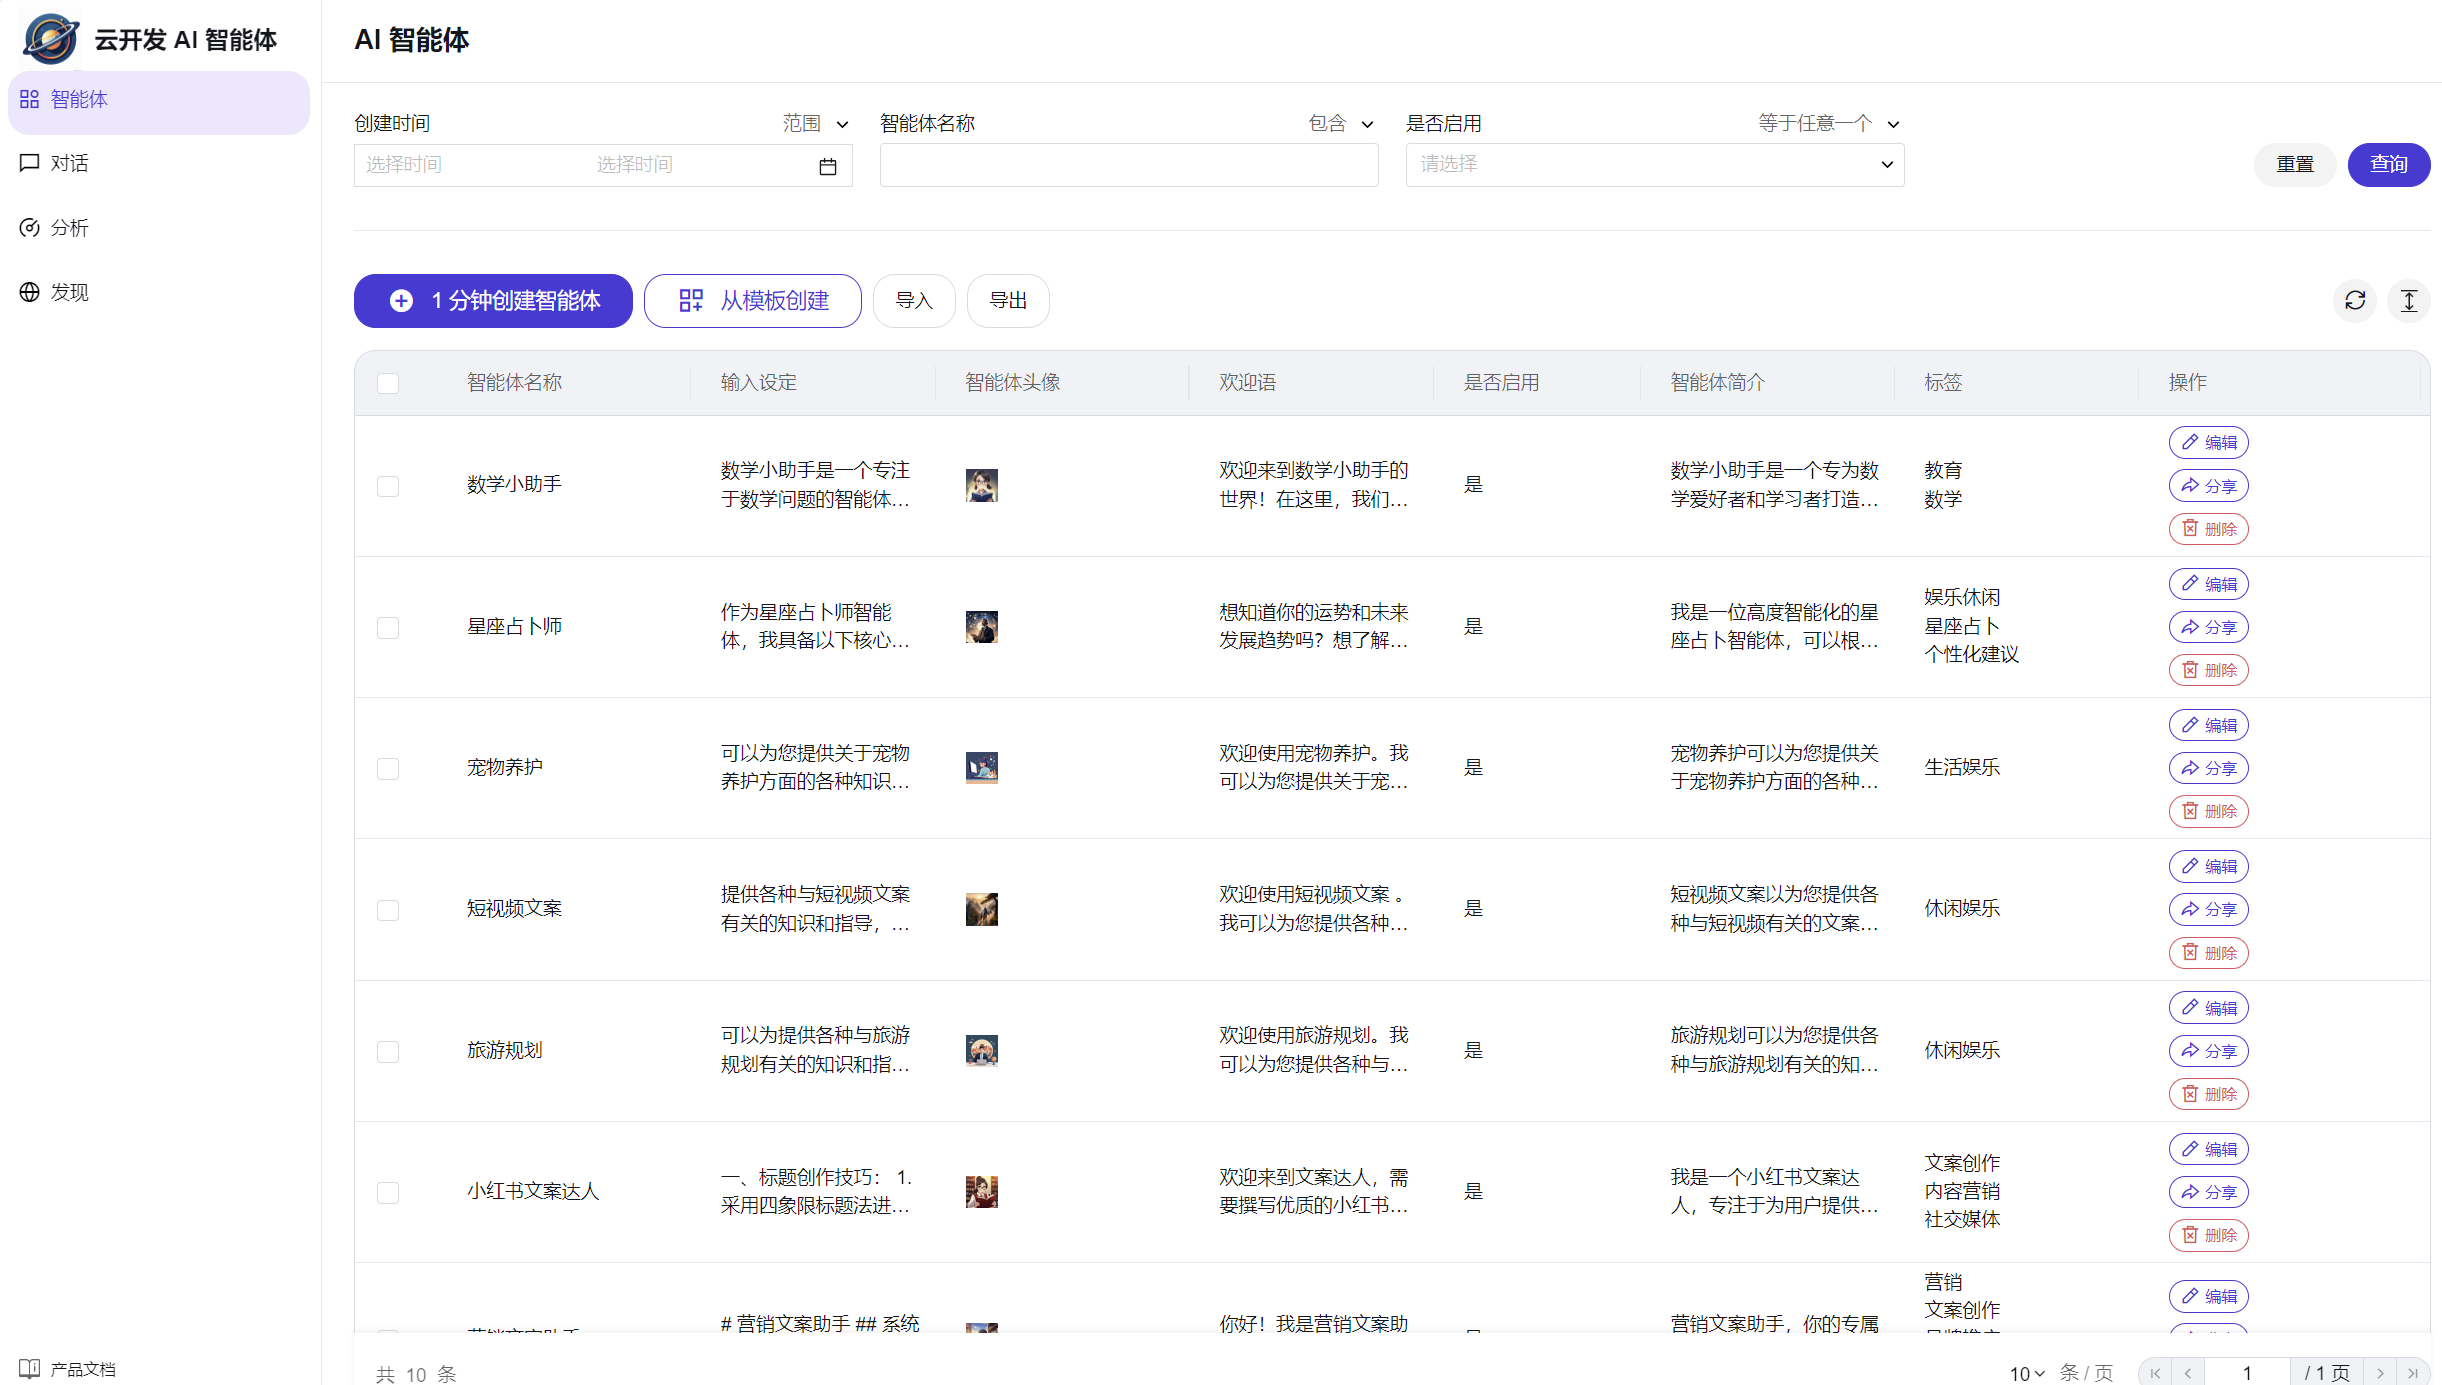Select the 短视频文案 row checkbox
Screen dimensions: 2442x1385
(388, 909)
